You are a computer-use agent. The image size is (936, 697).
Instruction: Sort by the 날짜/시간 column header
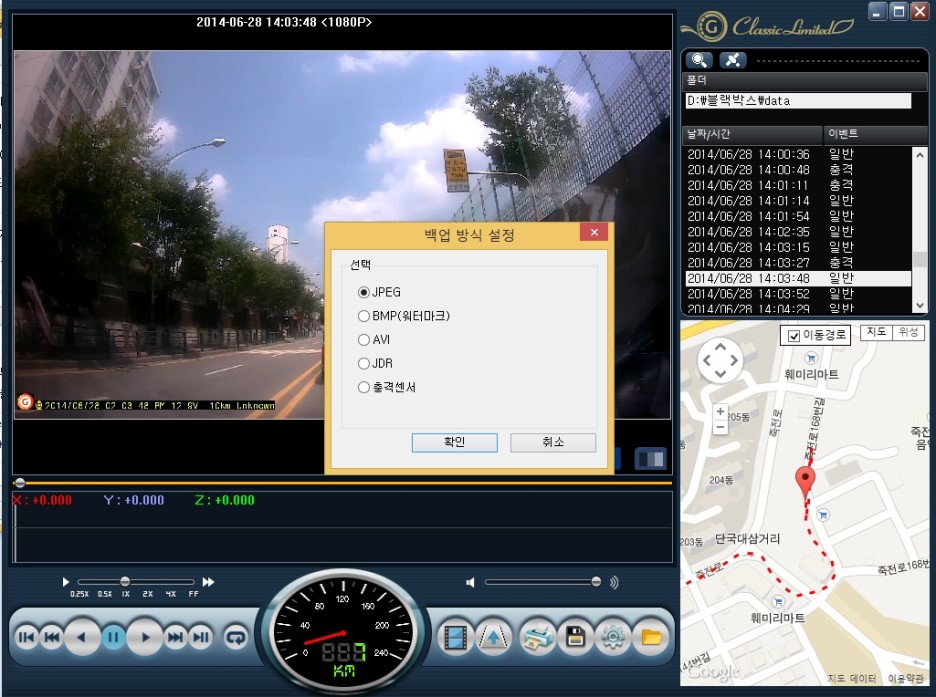750,133
